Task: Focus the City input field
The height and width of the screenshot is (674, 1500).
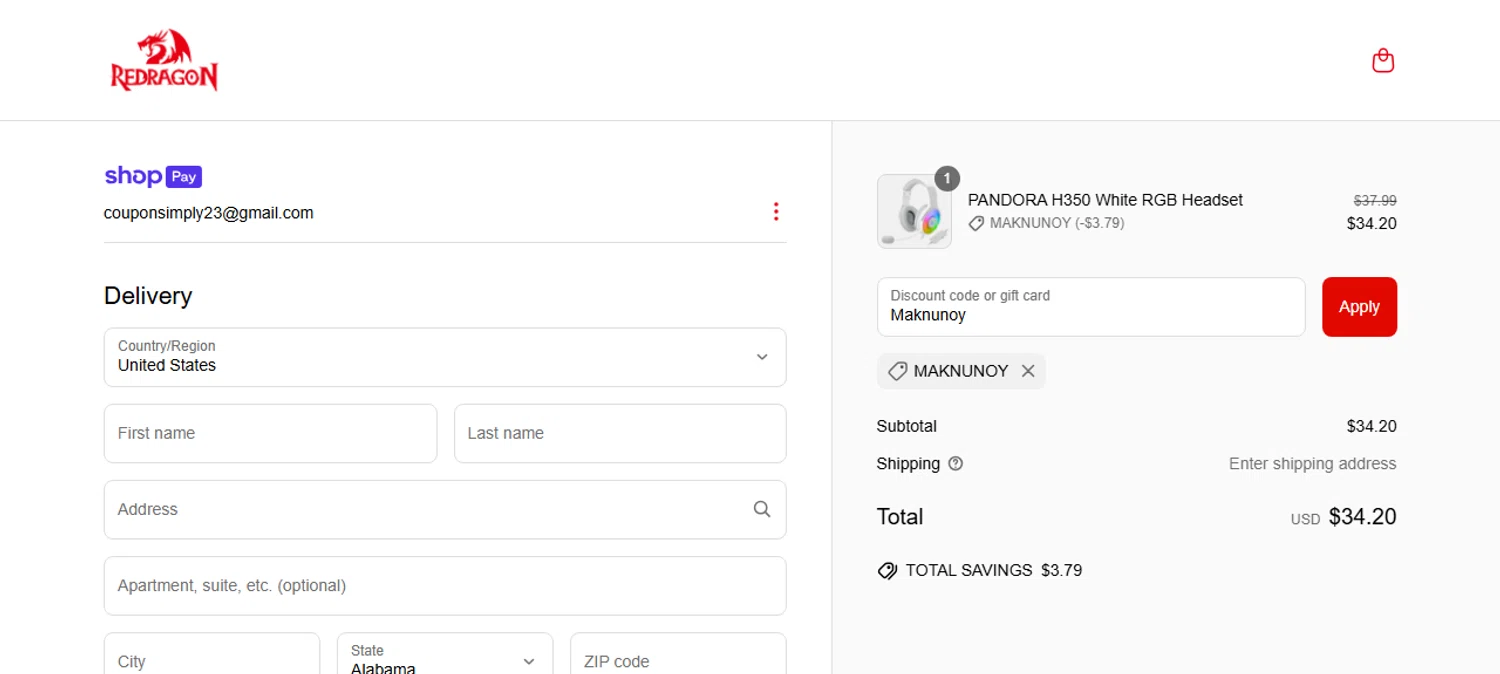Action: (212, 660)
